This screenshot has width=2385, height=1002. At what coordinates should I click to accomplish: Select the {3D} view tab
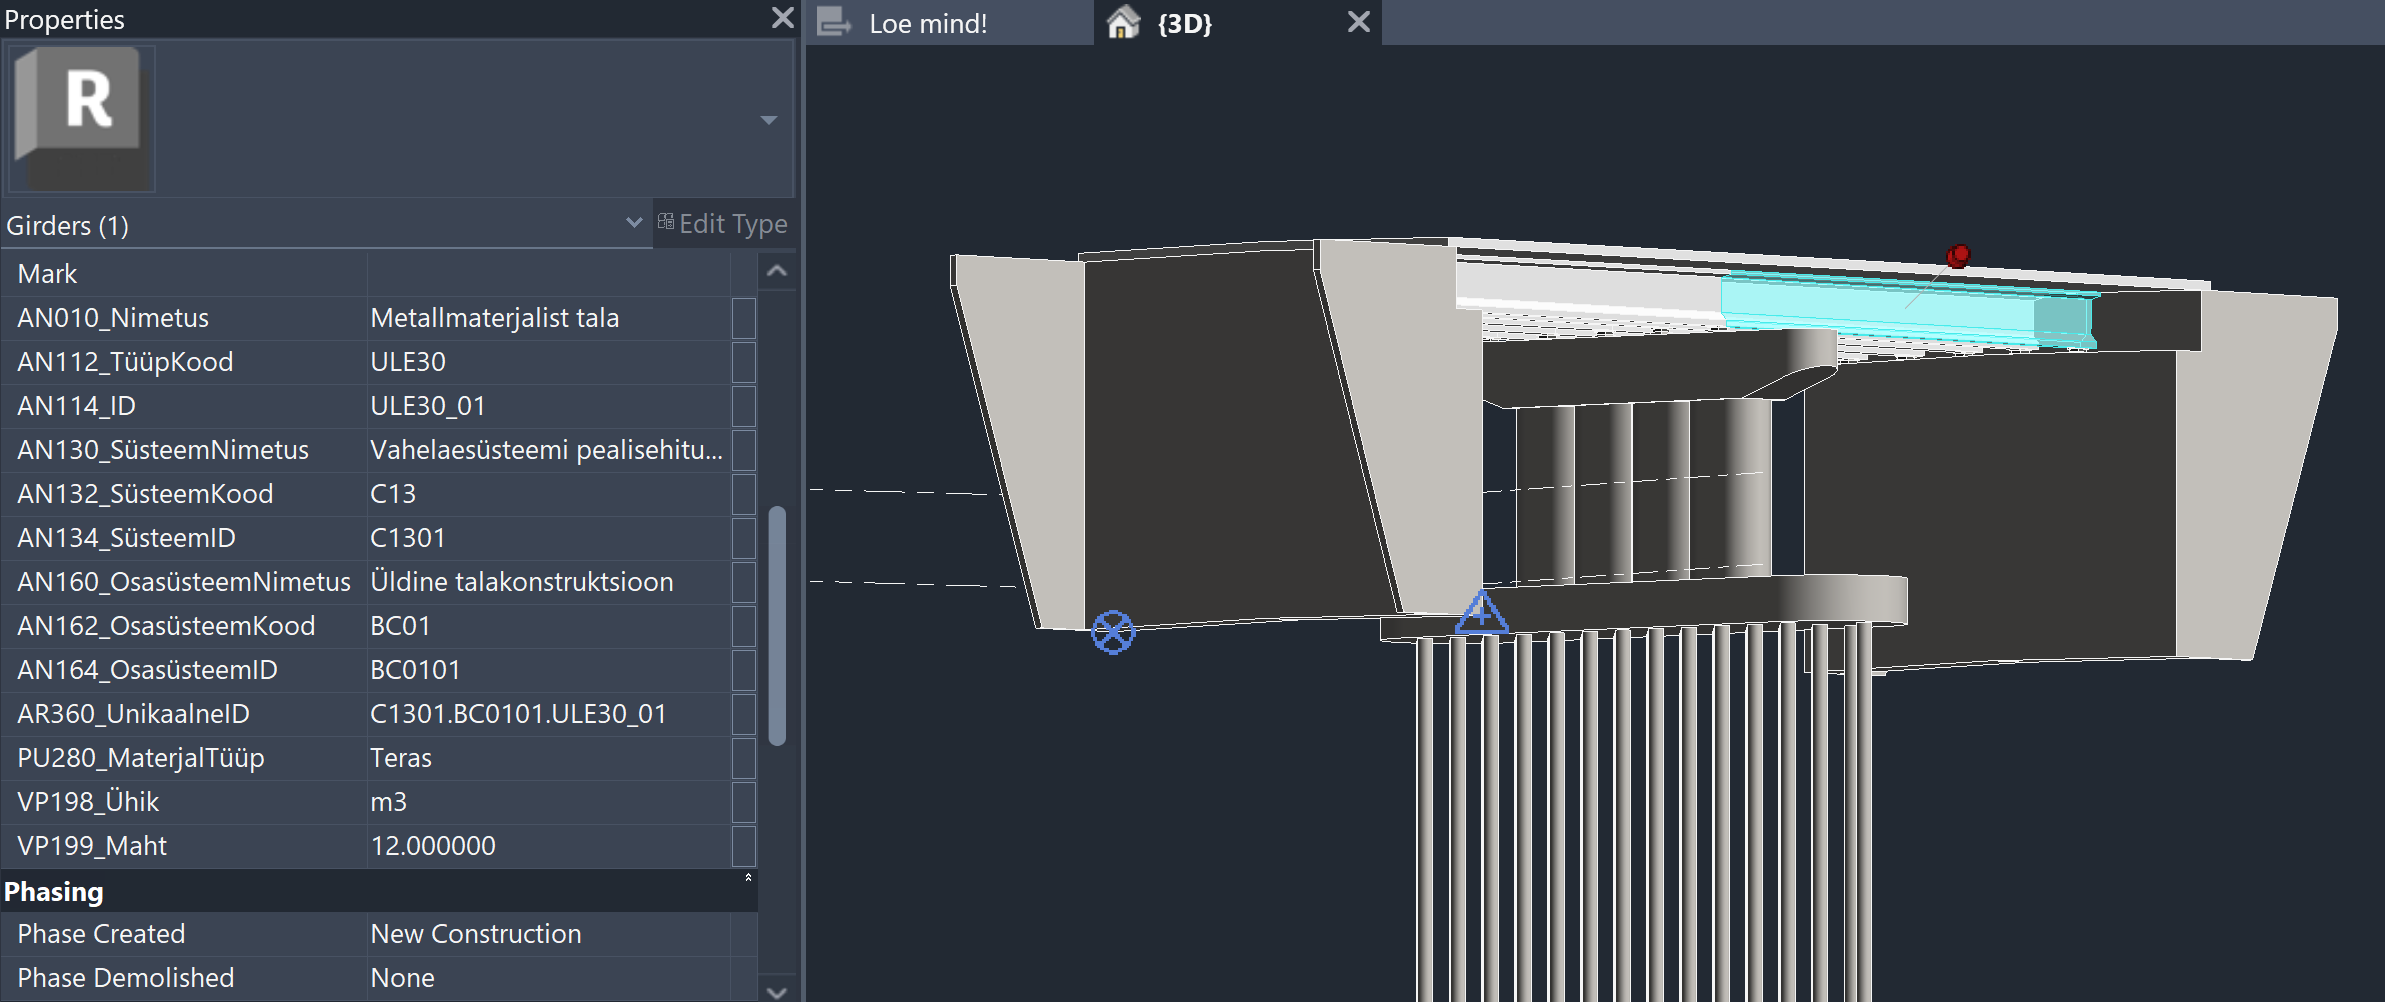tap(1184, 24)
